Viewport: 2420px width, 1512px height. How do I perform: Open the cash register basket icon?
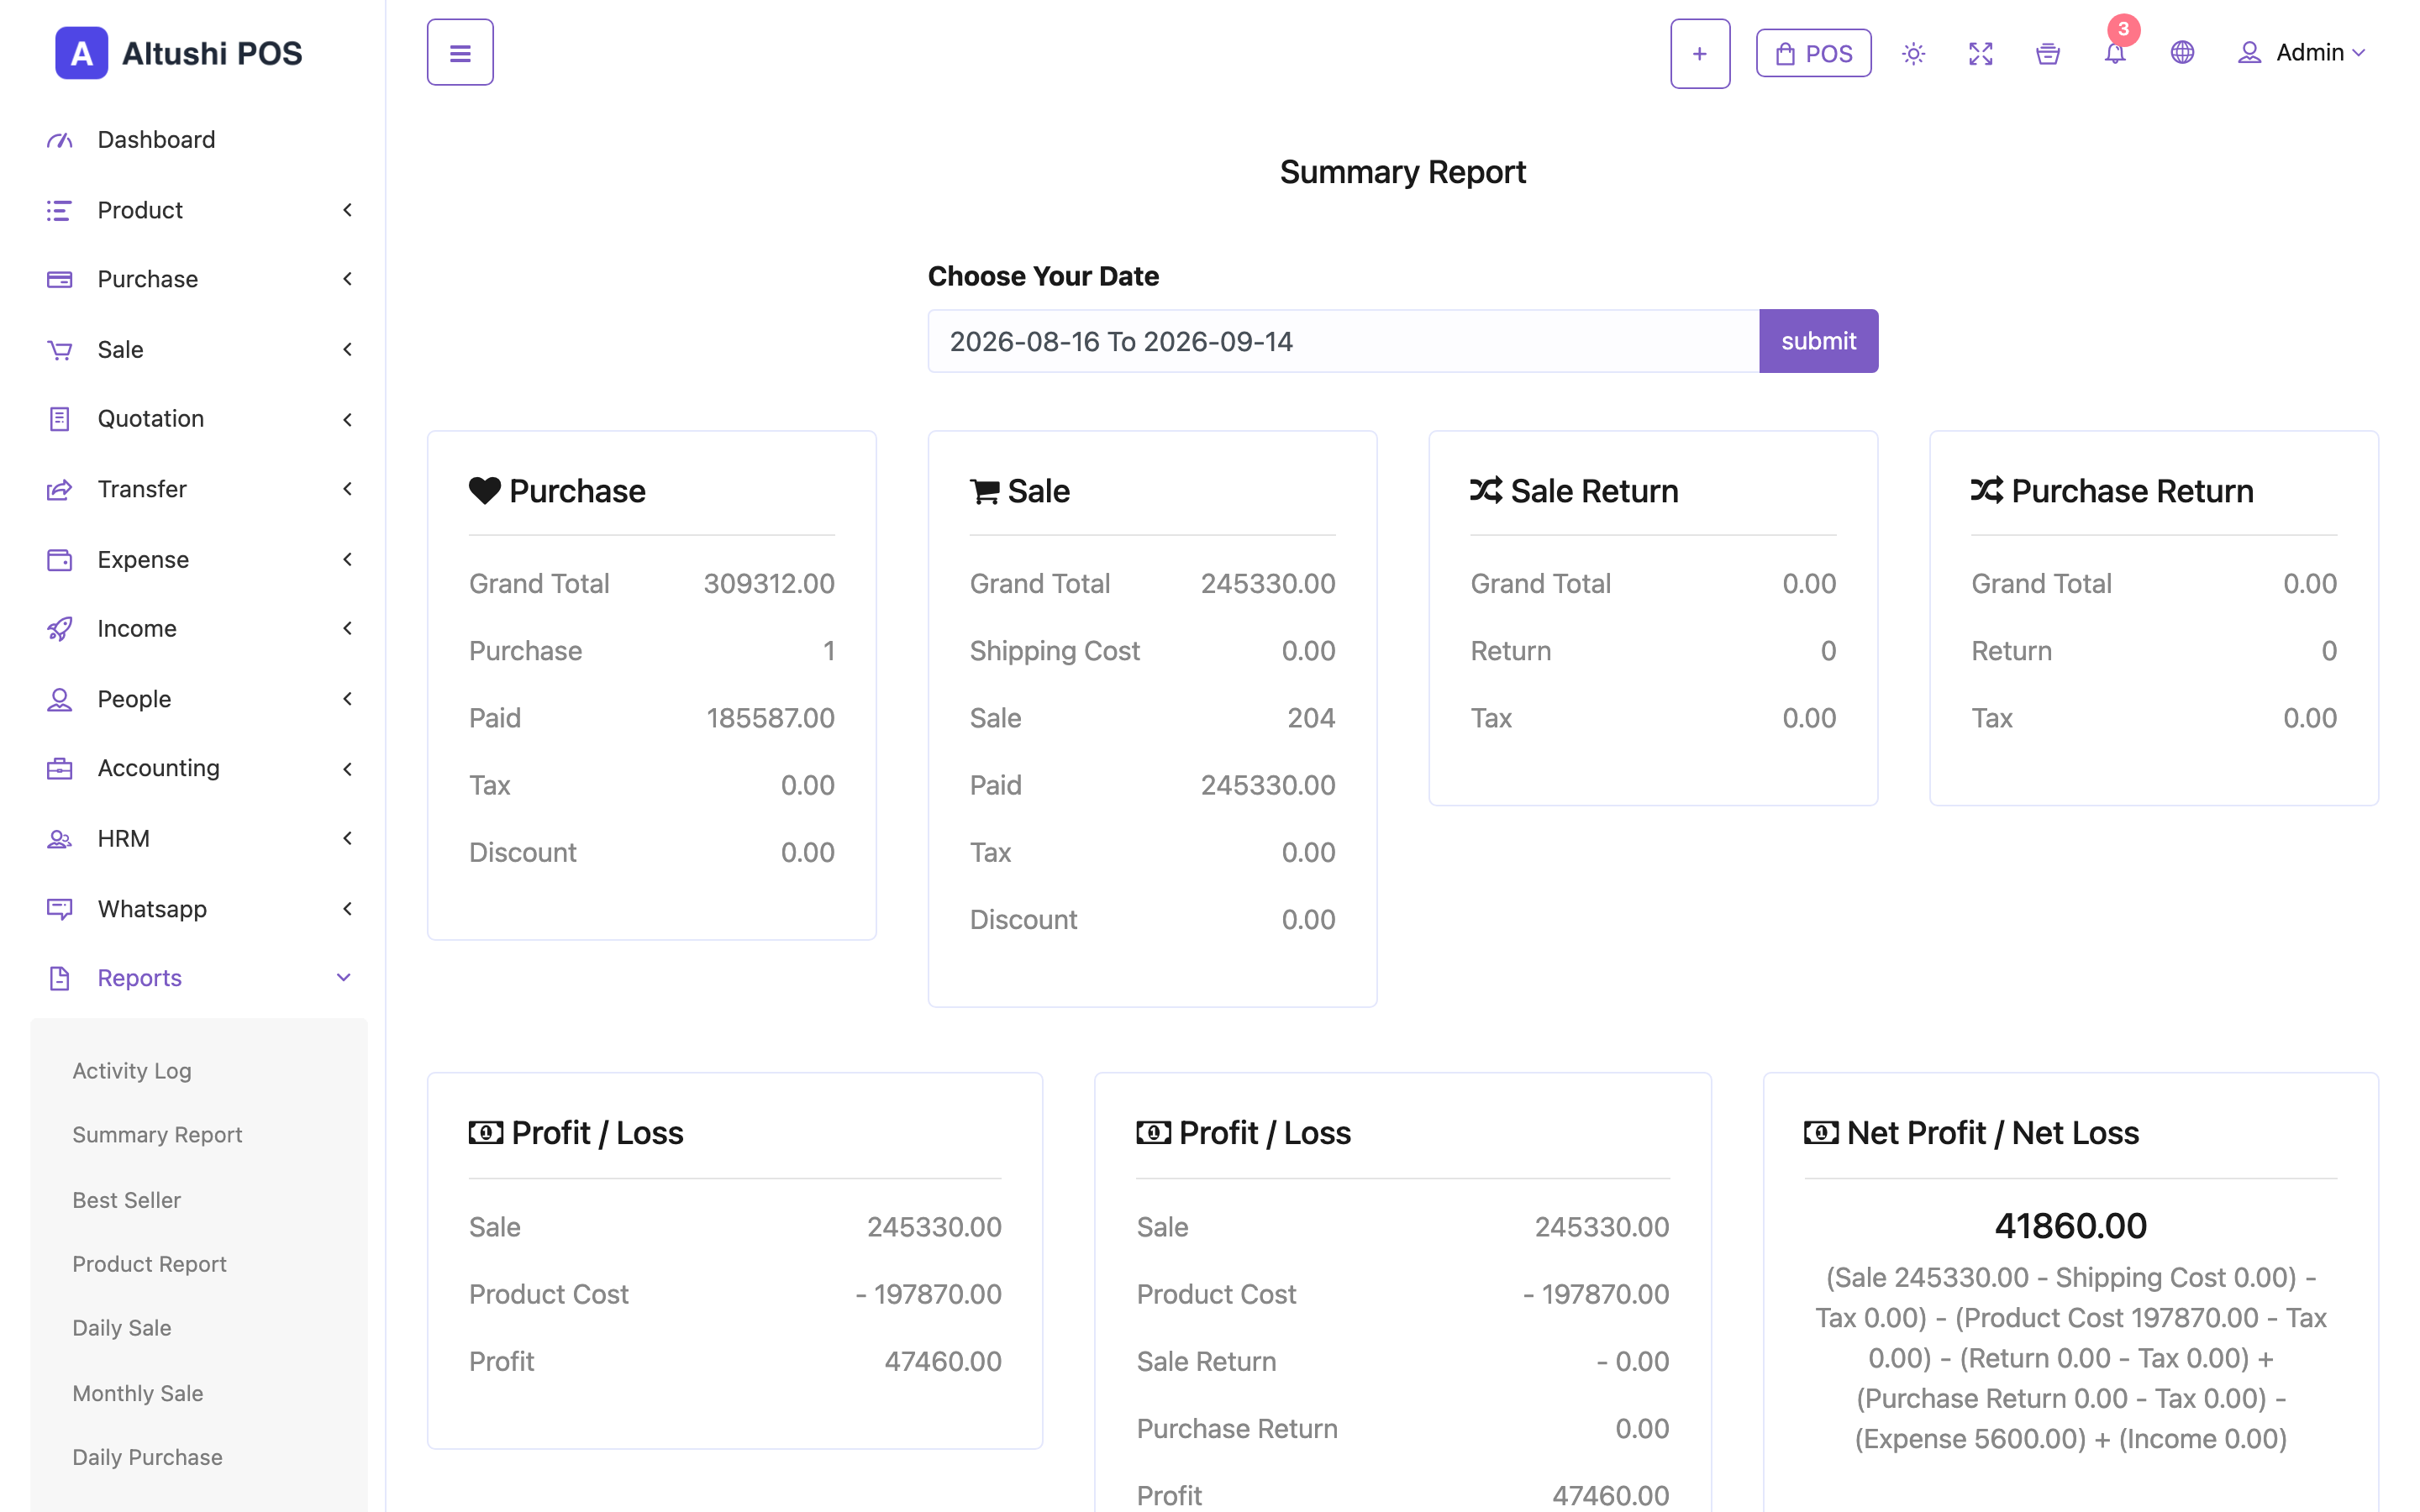pyautogui.click(x=2047, y=53)
